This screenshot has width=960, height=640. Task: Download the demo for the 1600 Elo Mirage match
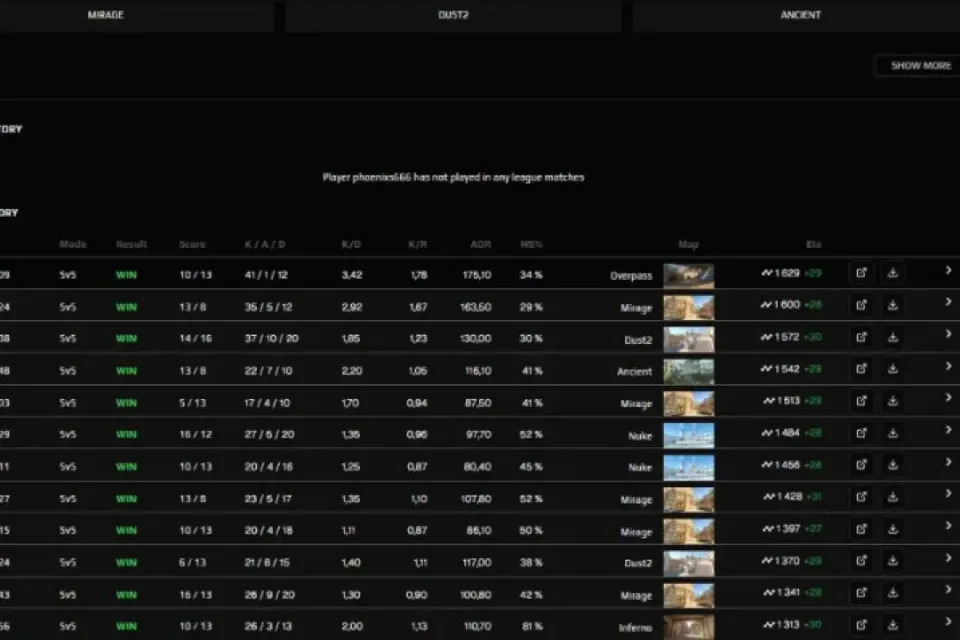(x=893, y=305)
